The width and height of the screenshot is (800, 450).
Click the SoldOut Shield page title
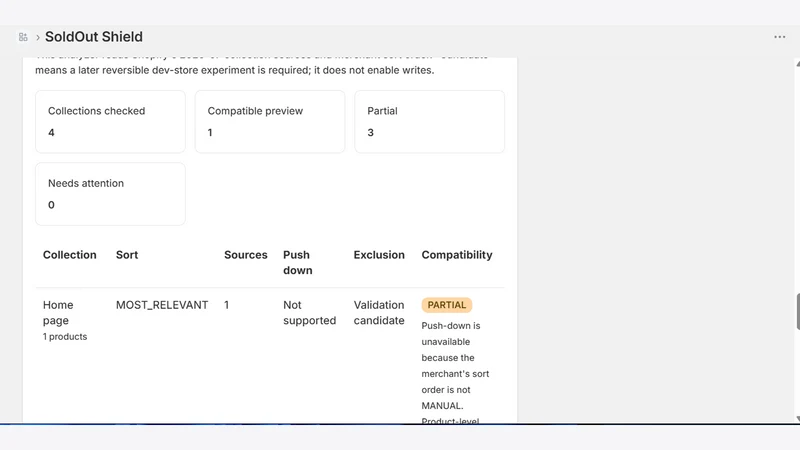point(94,37)
